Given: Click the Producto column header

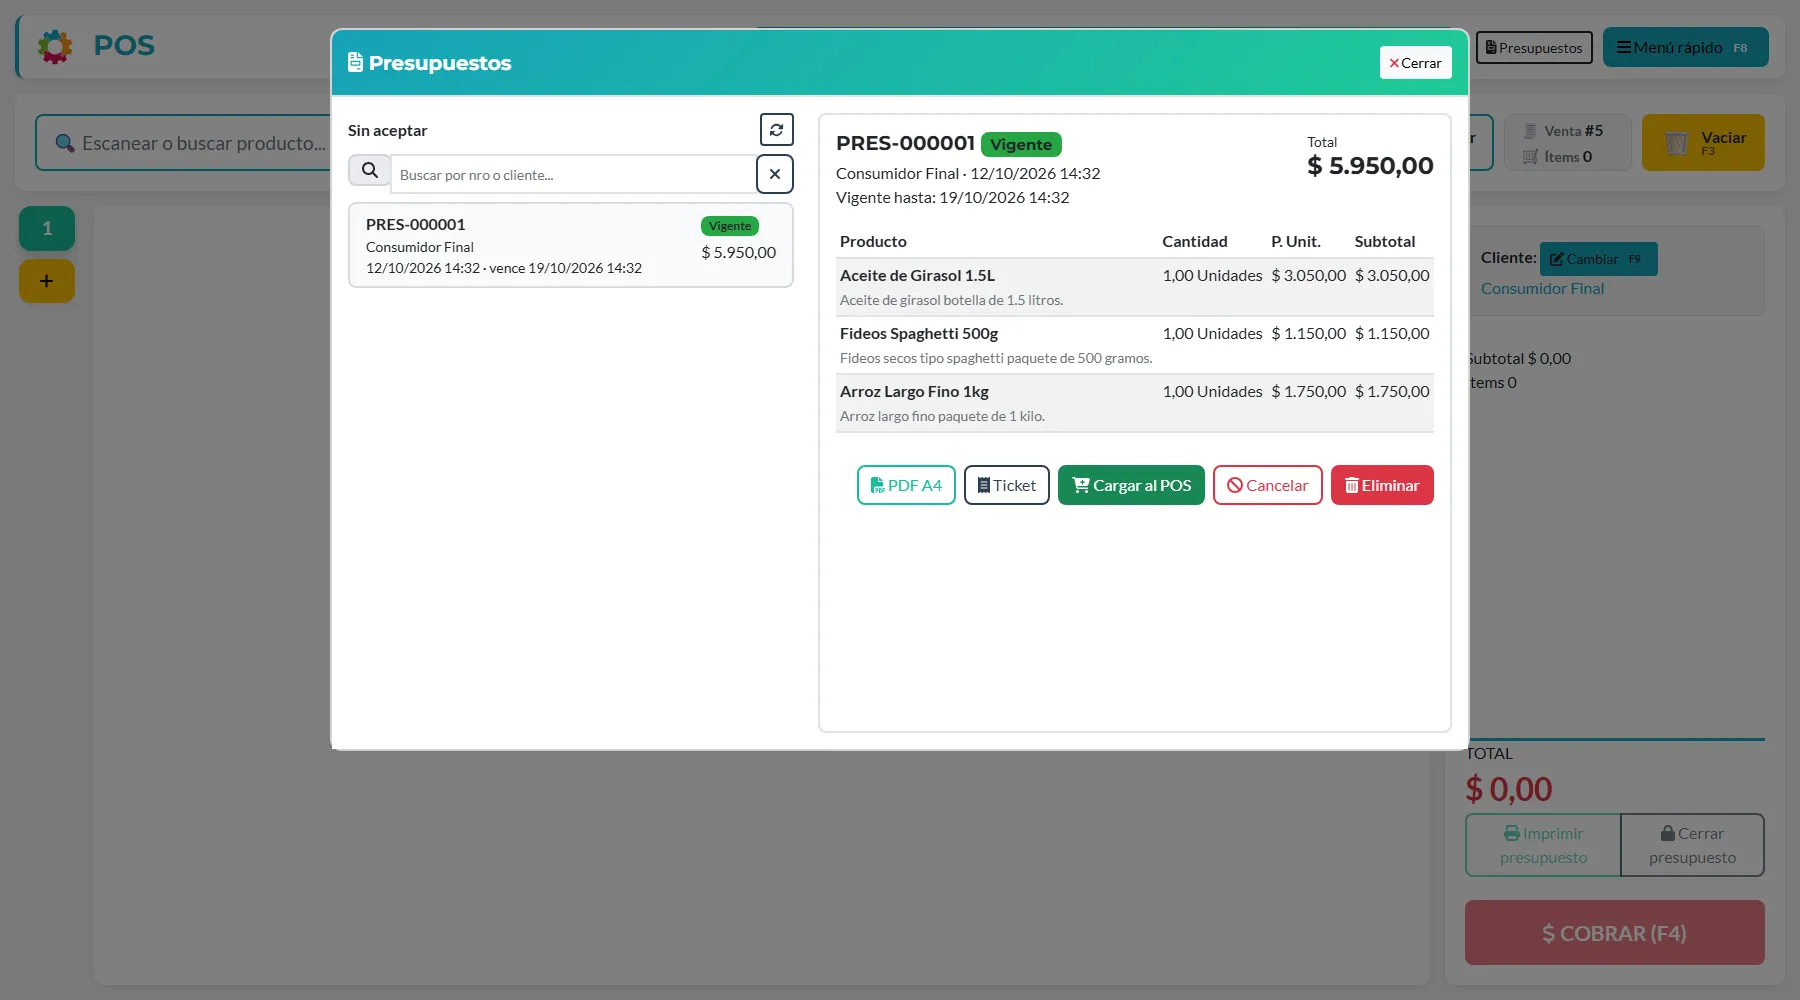Looking at the screenshot, I should pyautogui.click(x=873, y=242).
